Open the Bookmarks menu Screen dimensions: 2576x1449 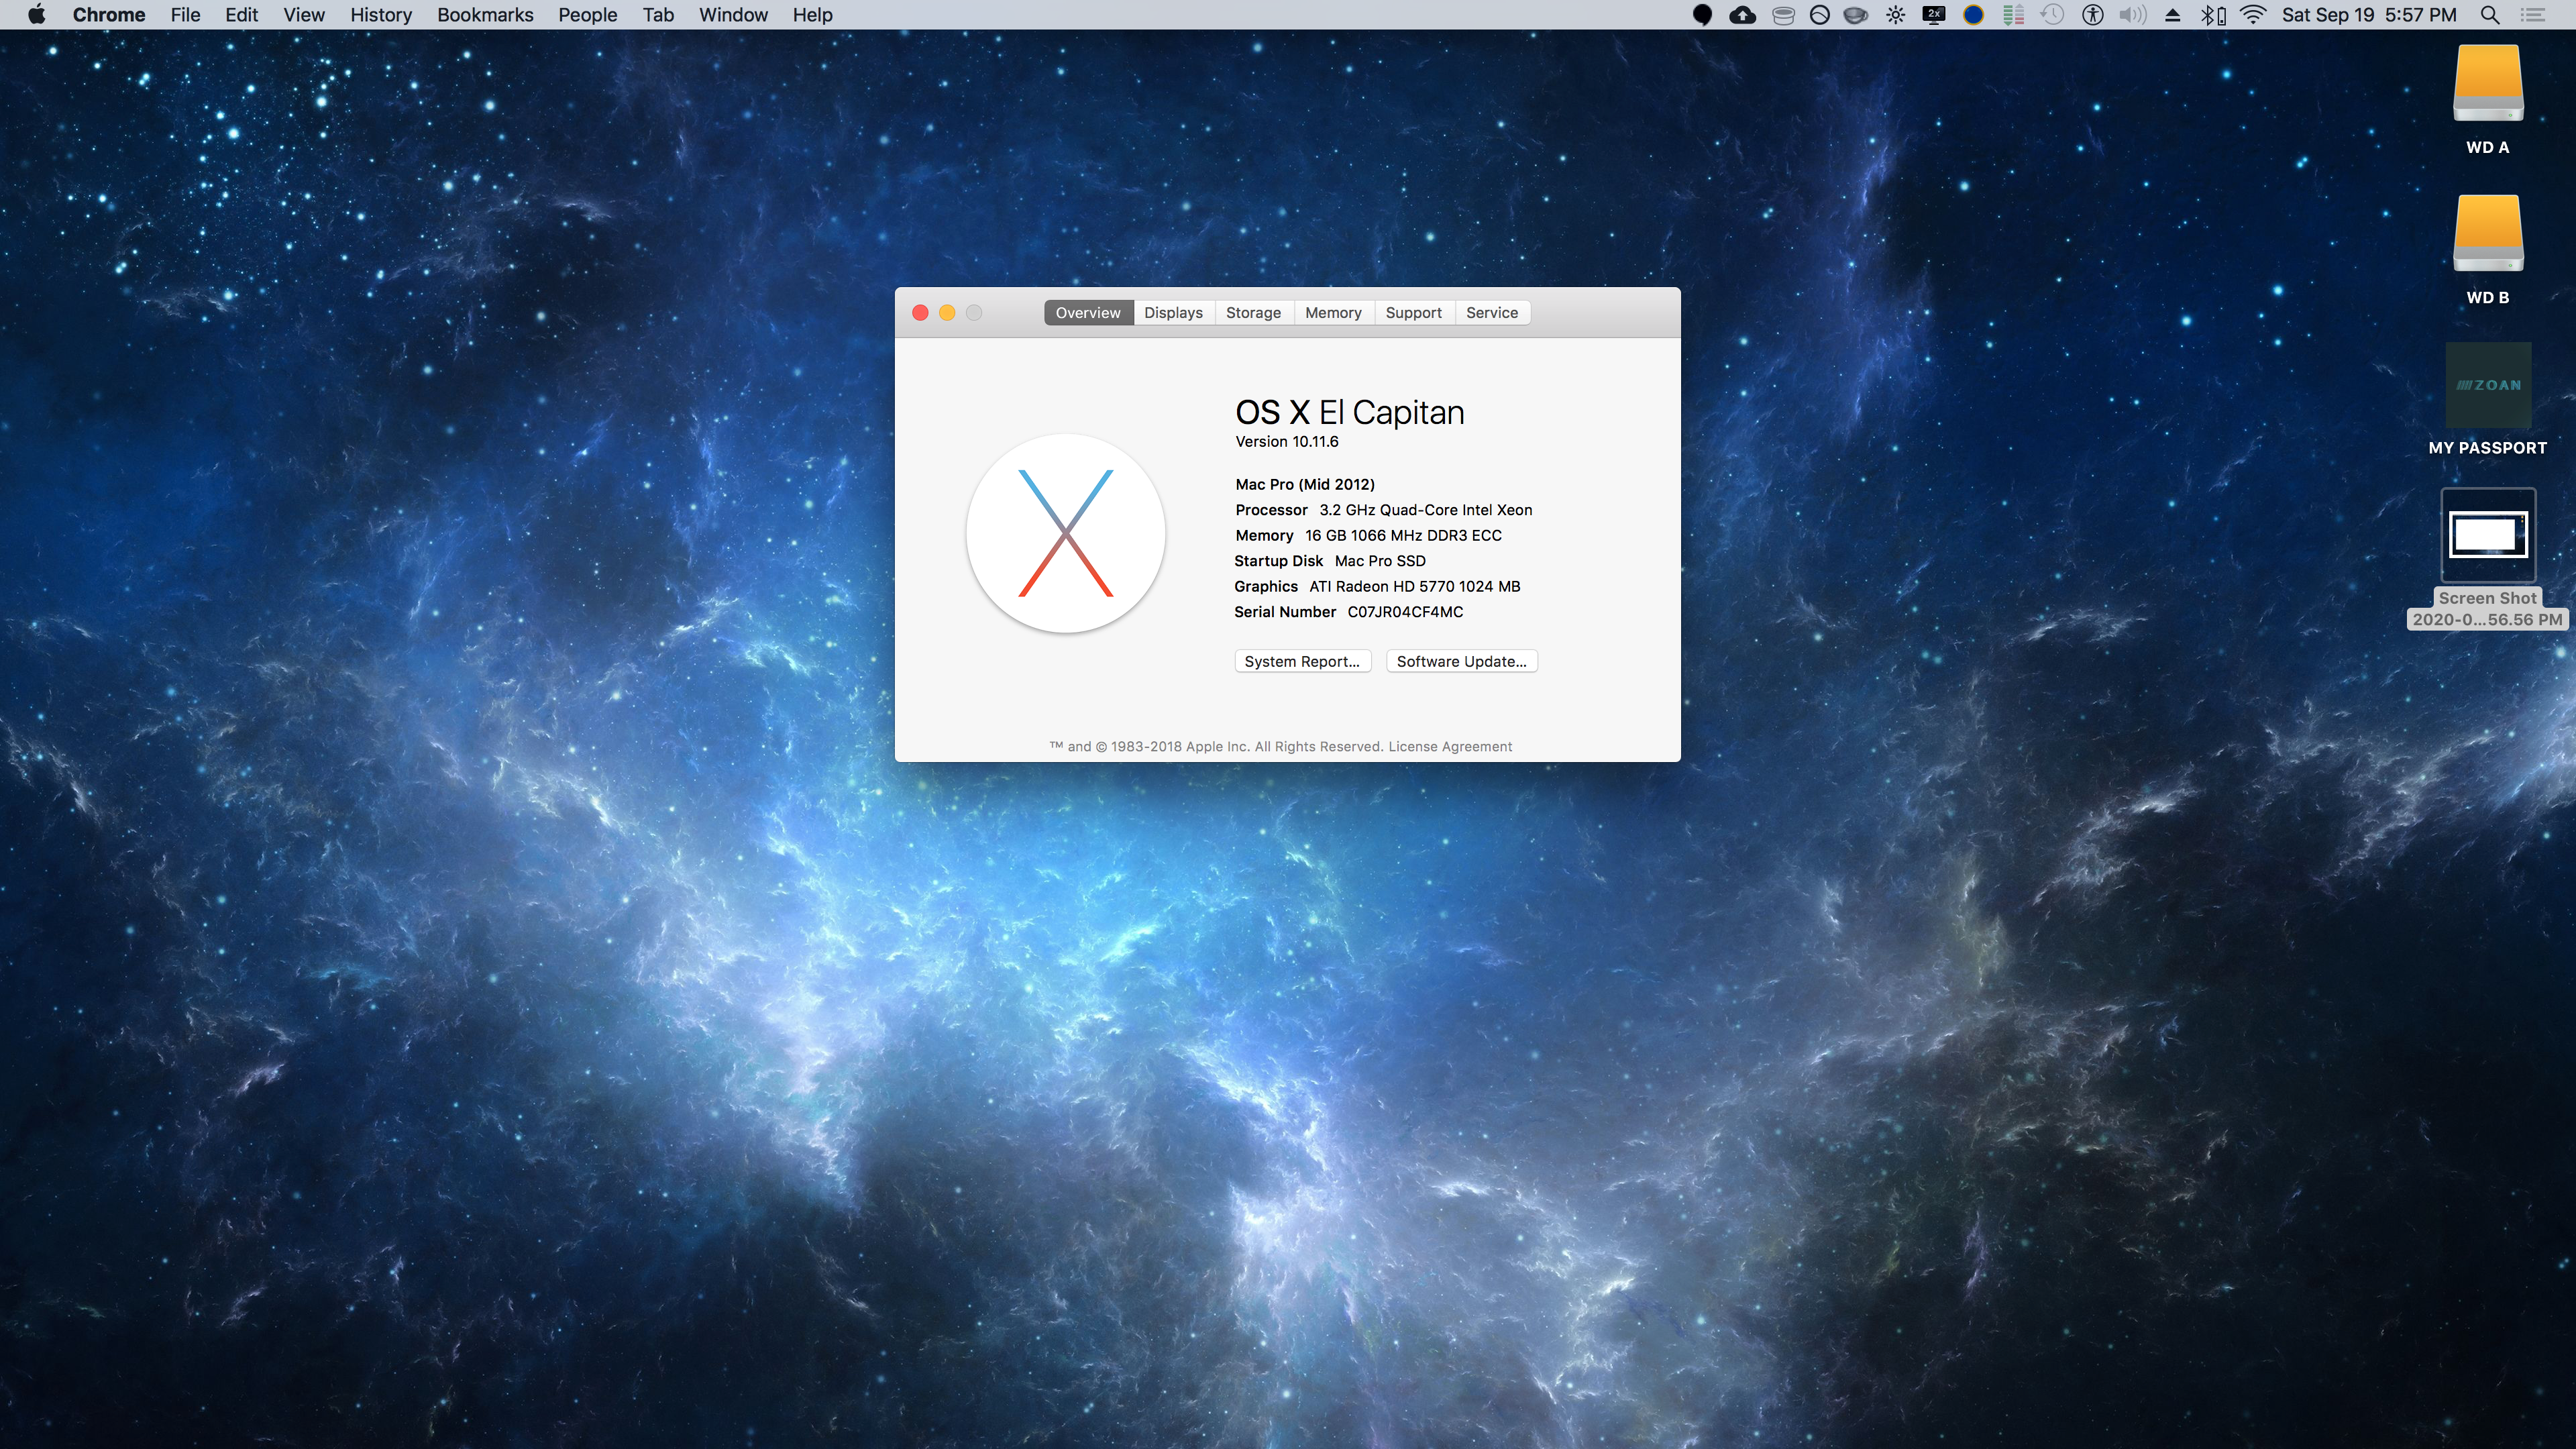click(485, 15)
